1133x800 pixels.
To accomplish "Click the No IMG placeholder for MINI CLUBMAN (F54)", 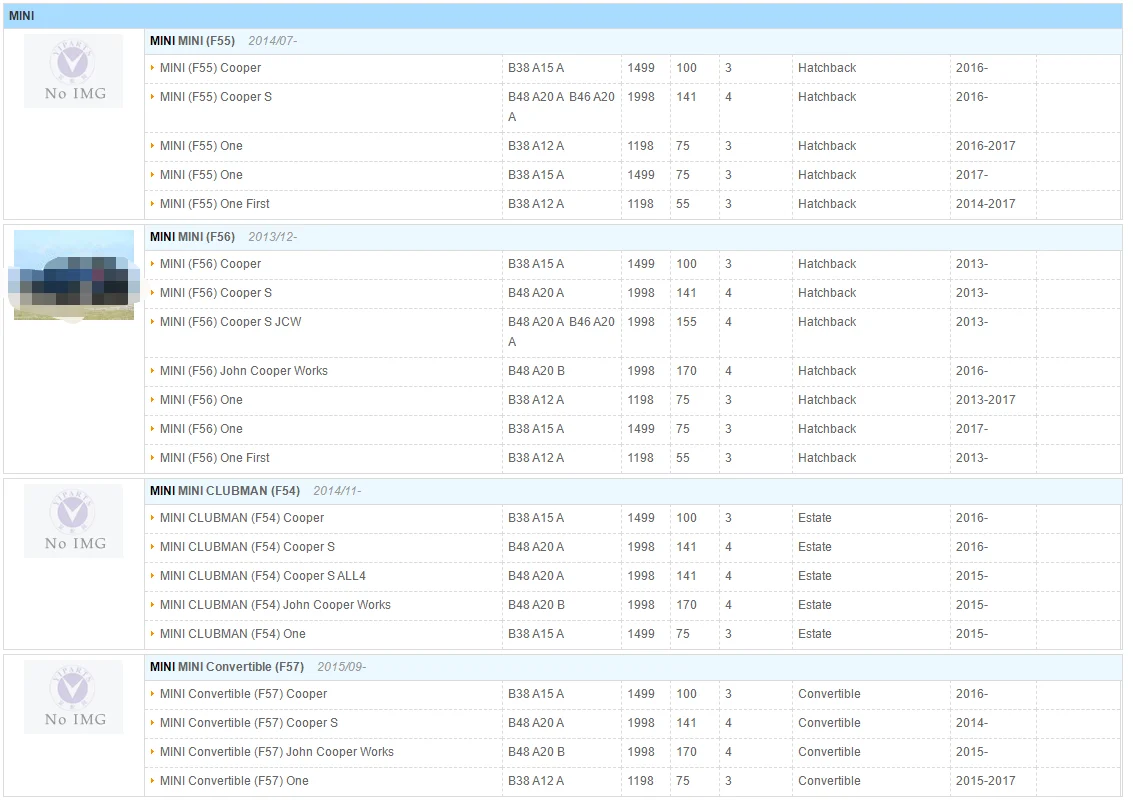I will click(74, 521).
